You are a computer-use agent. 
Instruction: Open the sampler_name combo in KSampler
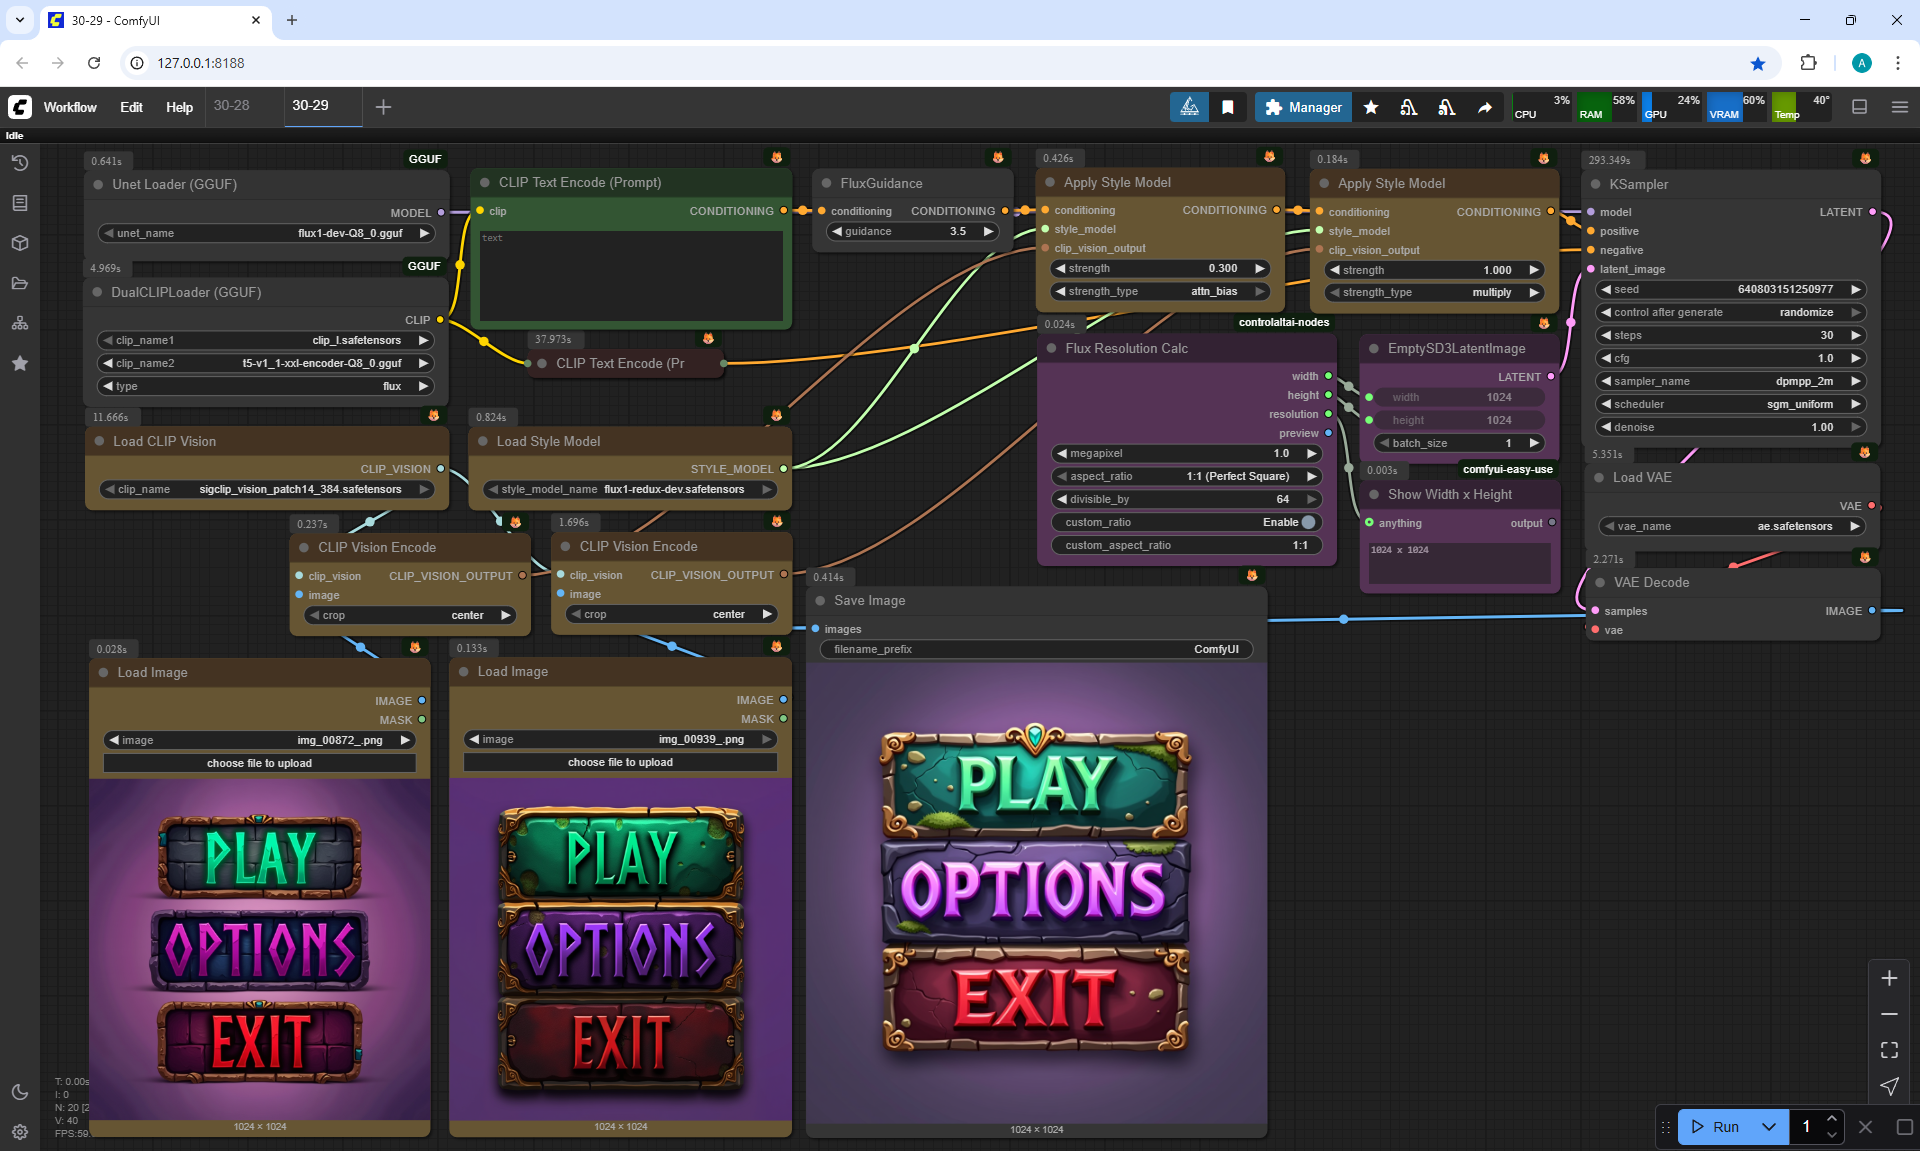(x=1731, y=381)
